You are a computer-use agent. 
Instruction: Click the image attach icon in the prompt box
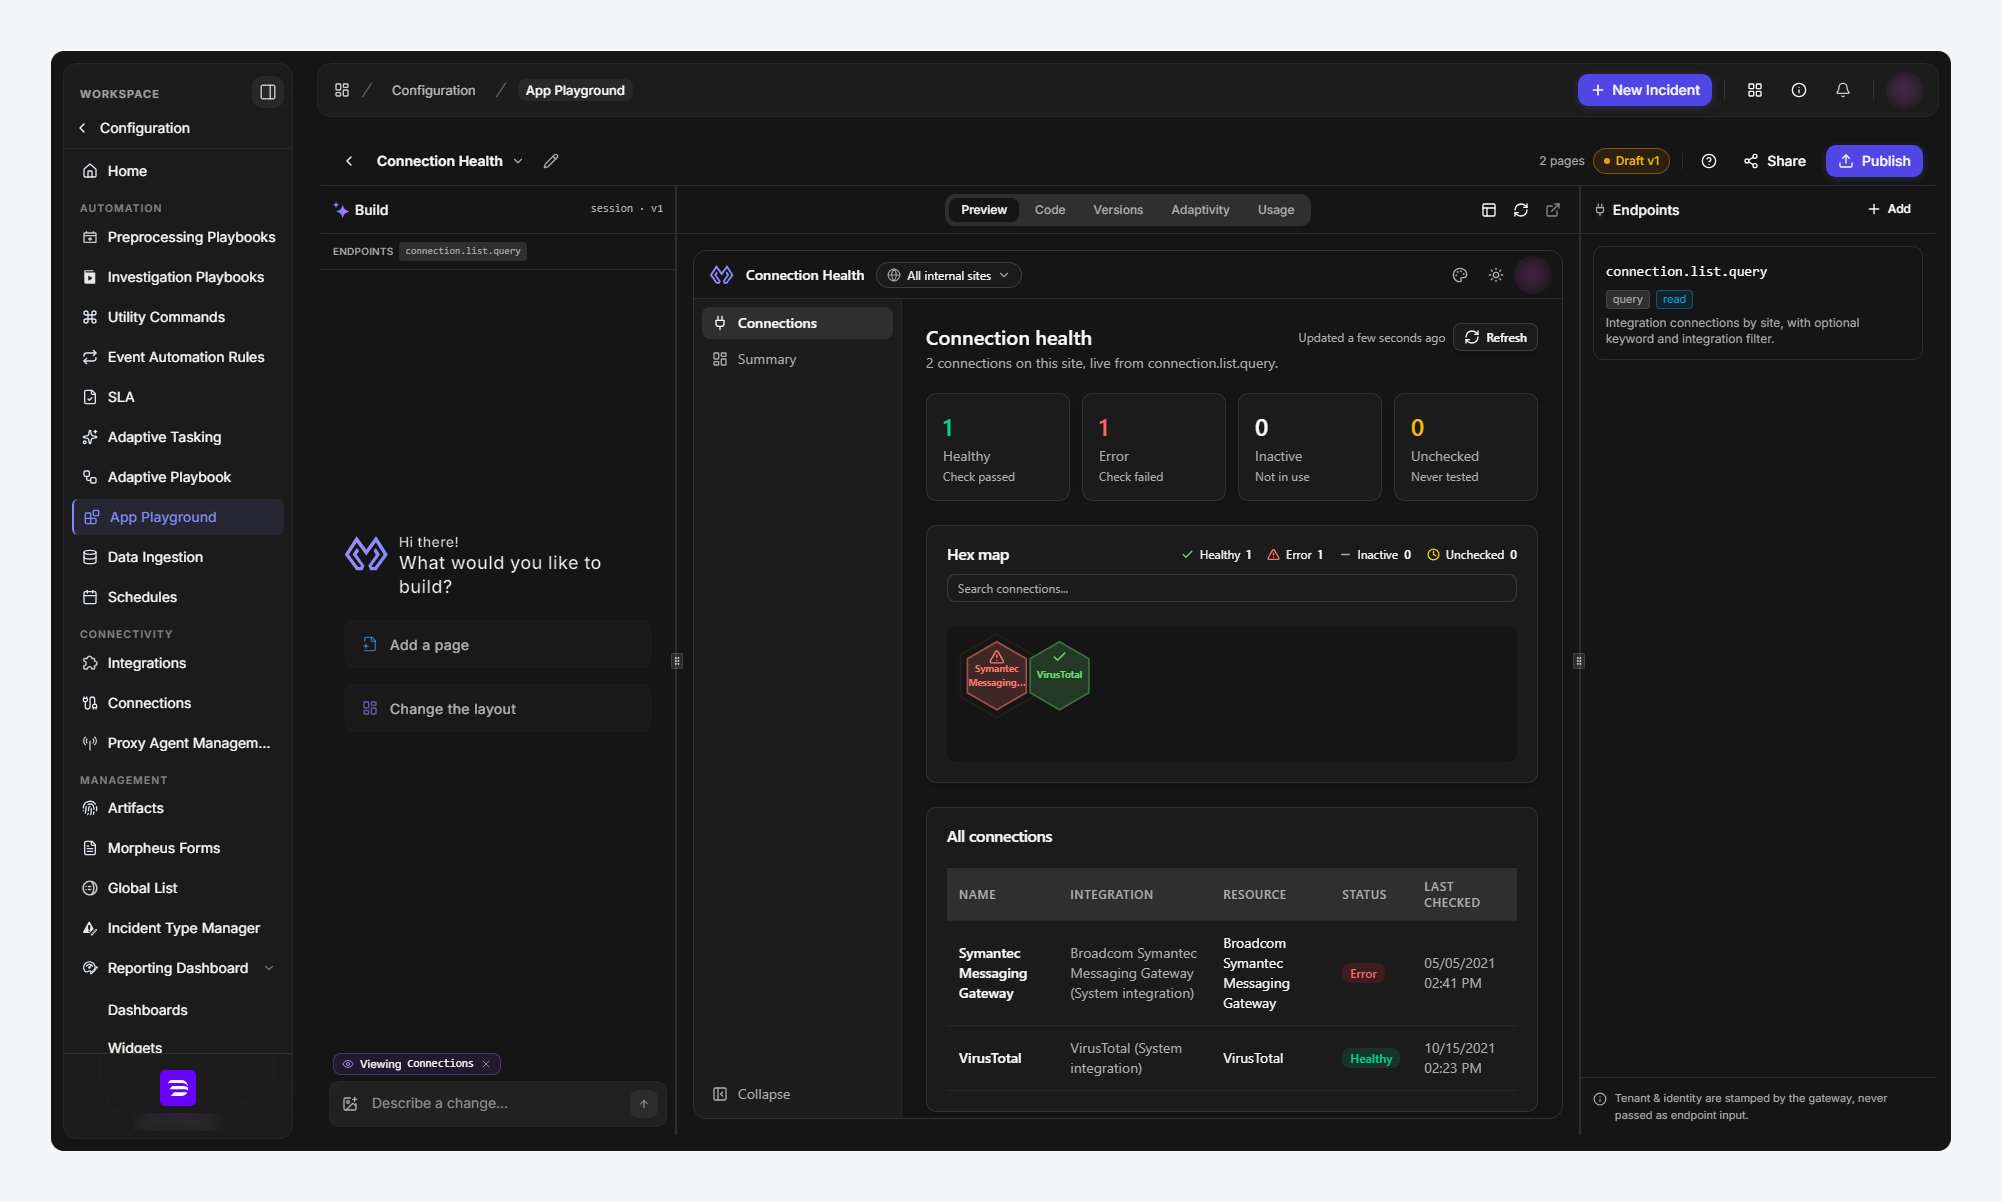350,1104
